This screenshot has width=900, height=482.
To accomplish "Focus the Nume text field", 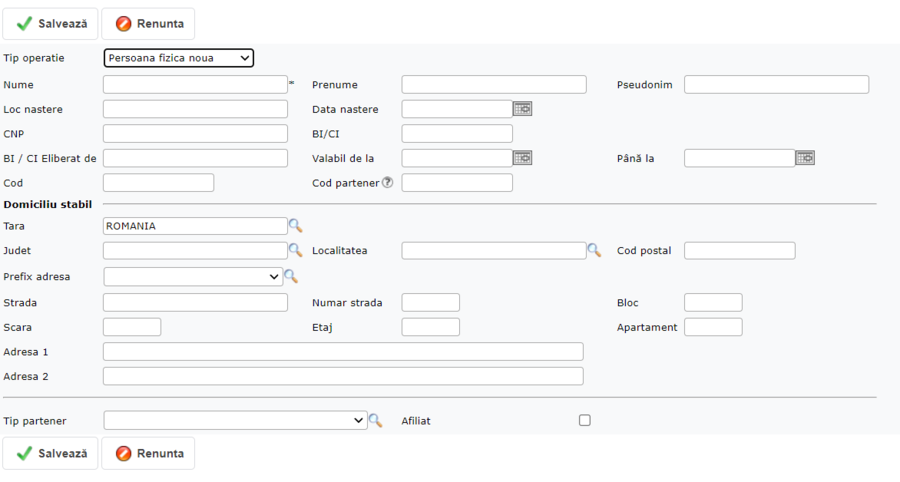I will point(195,85).
